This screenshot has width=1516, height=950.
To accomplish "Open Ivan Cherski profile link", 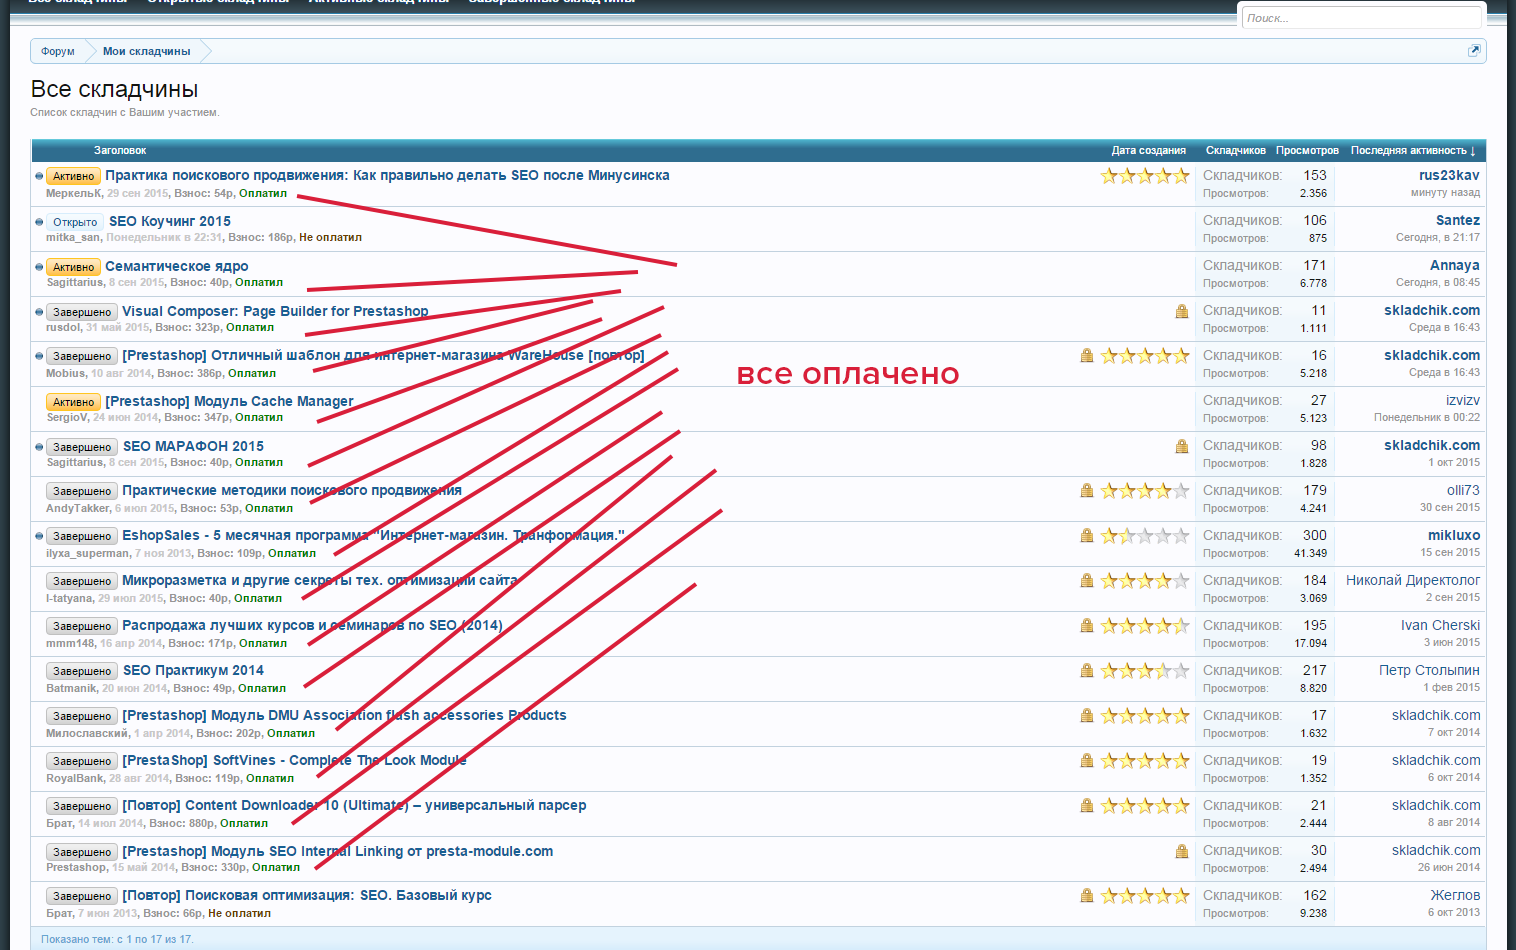I will pos(1440,625).
